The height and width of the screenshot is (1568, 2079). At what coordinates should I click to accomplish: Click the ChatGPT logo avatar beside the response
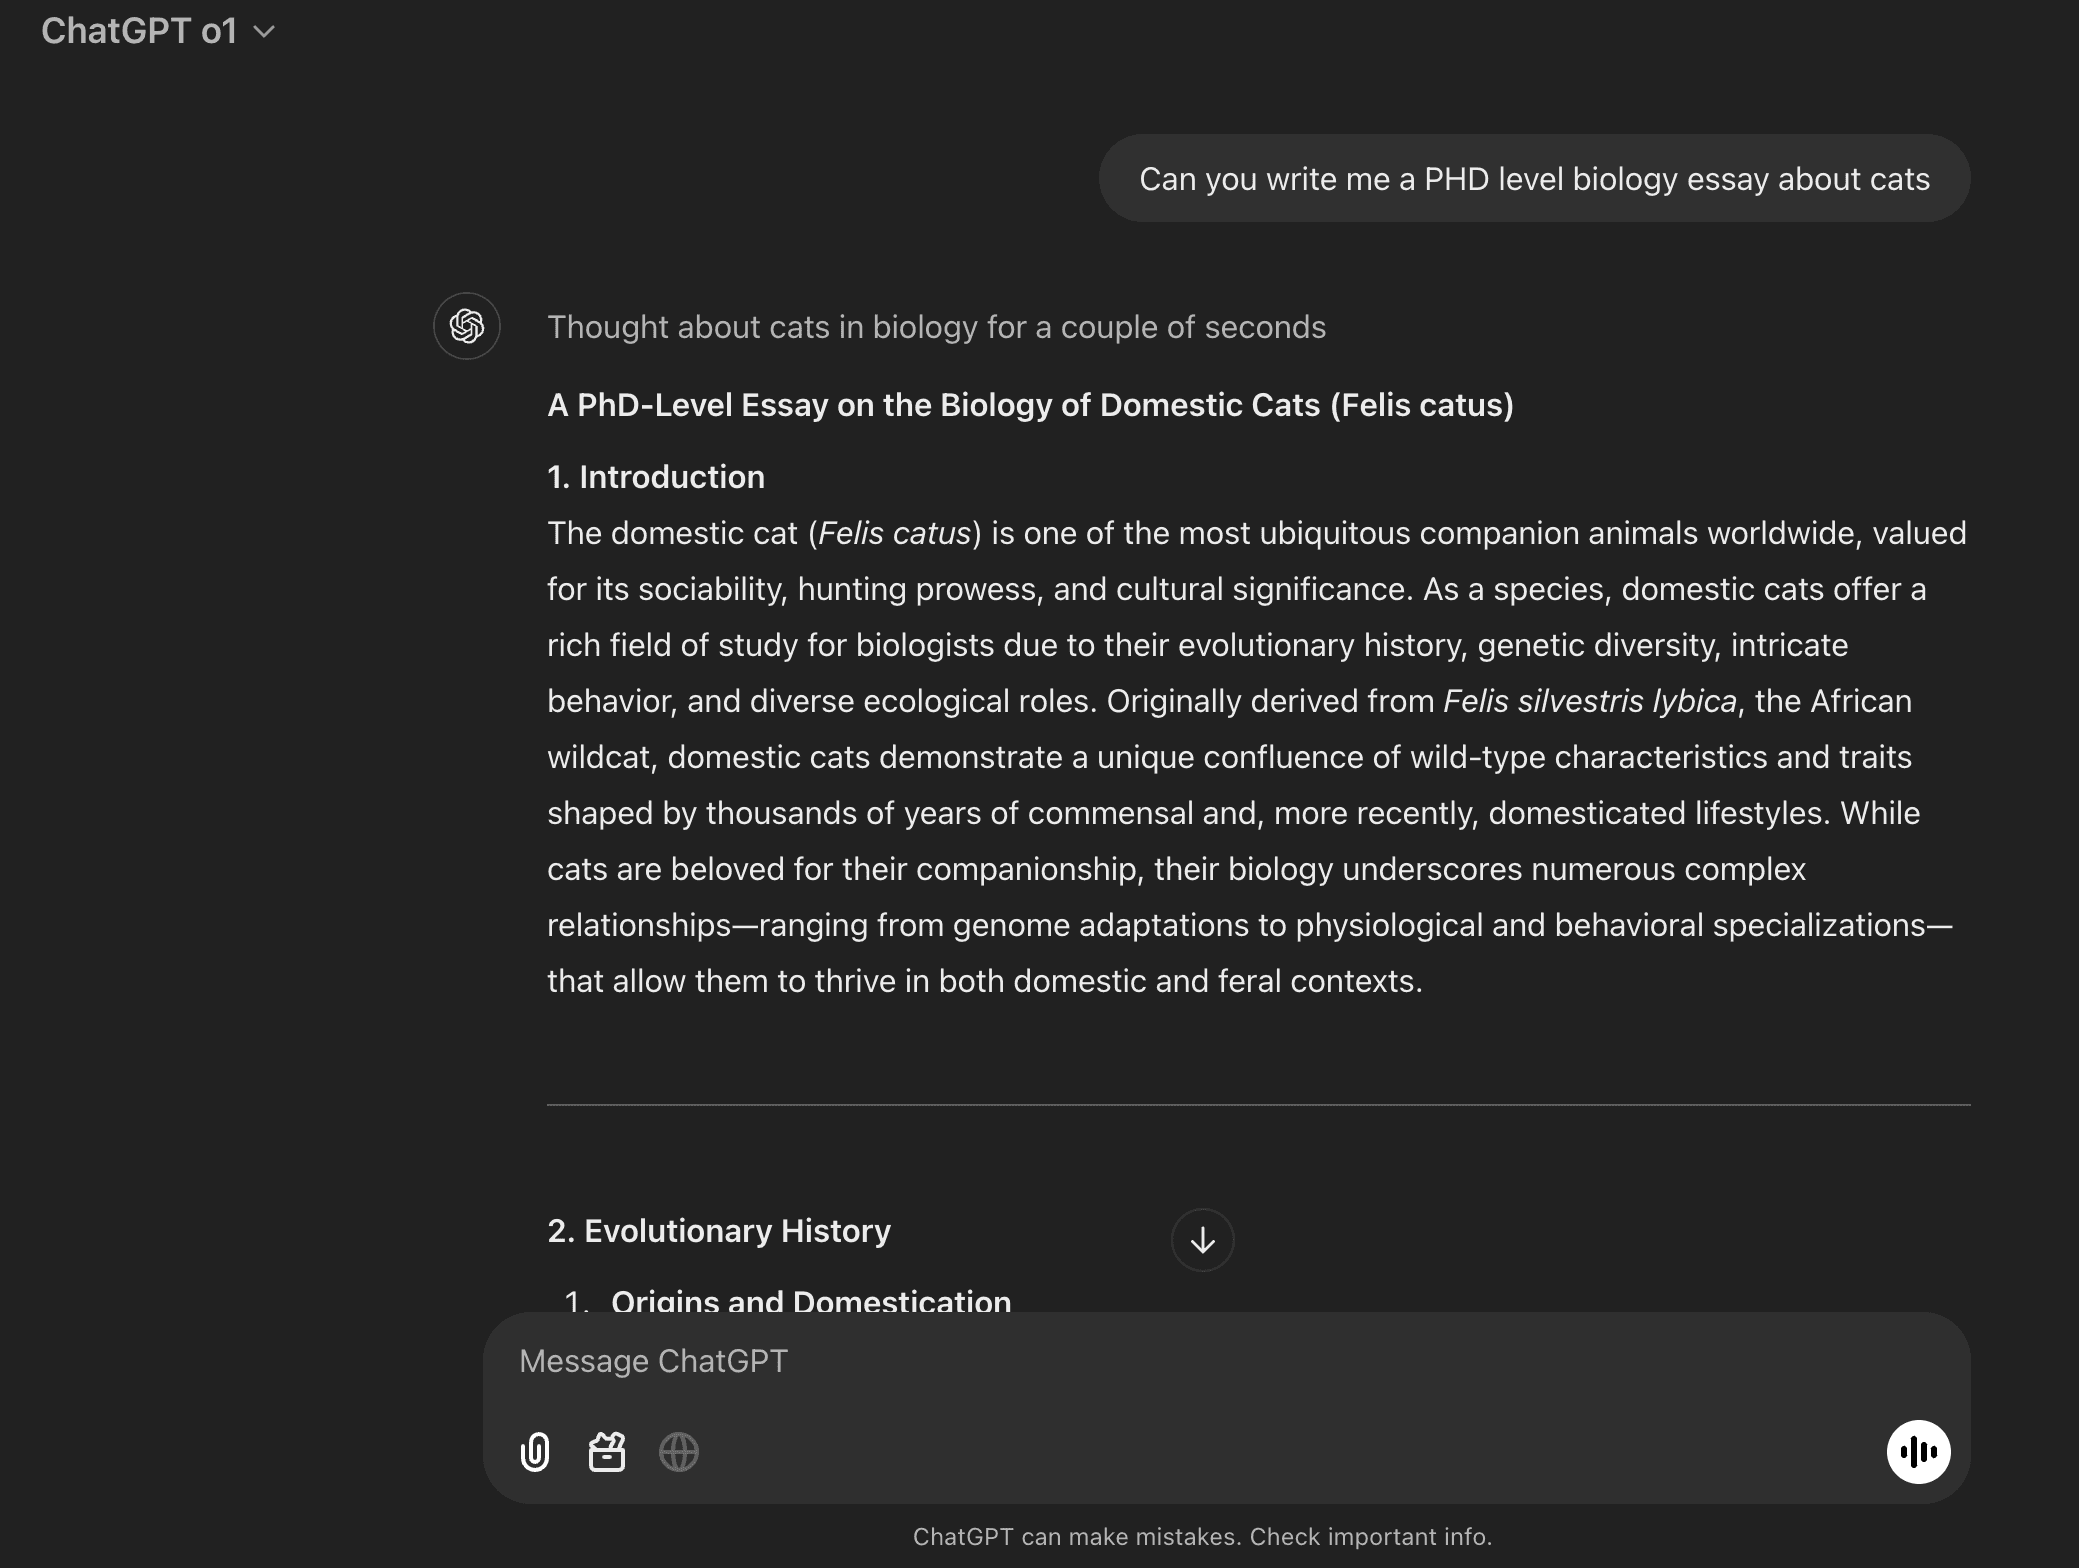[x=467, y=326]
